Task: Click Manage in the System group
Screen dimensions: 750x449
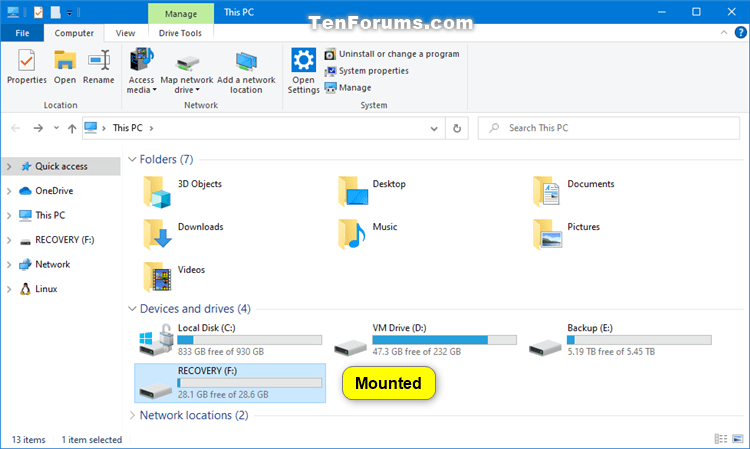Action: point(348,88)
